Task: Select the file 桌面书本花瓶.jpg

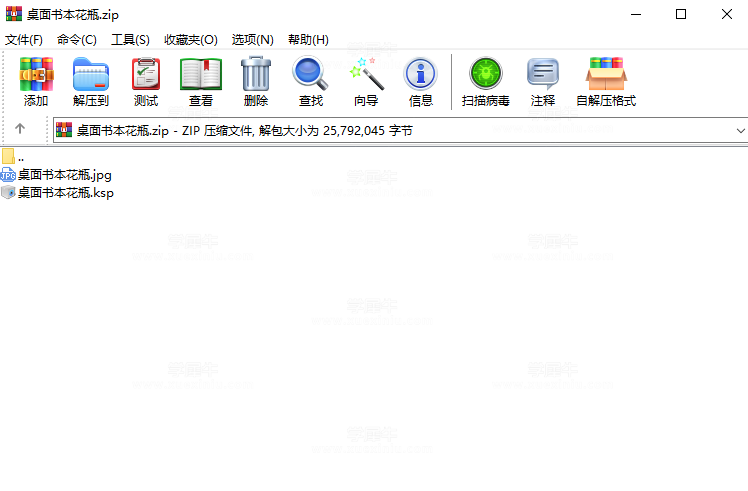Action: (x=65, y=175)
